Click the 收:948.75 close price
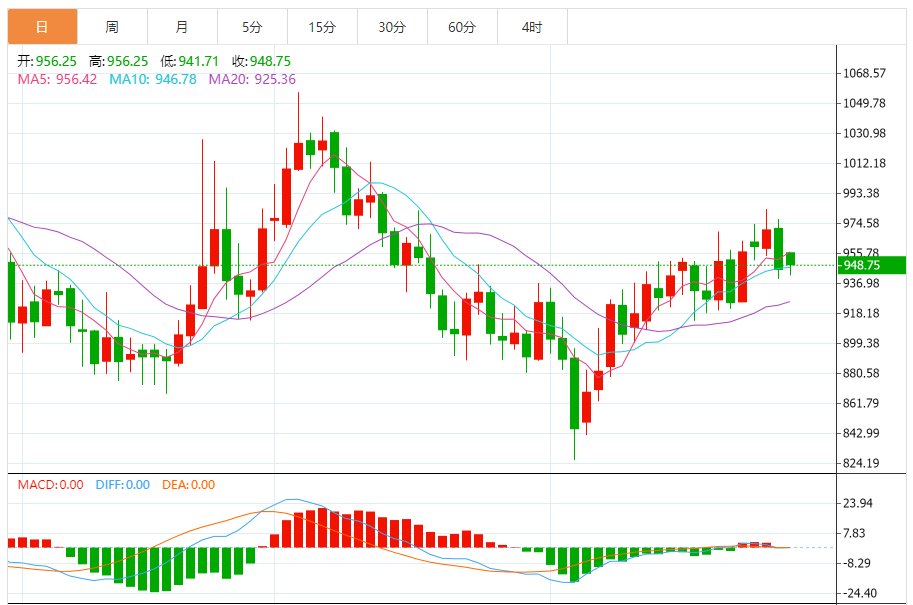The height and width of the screenshot is (605, 913). tap(261, 61)
